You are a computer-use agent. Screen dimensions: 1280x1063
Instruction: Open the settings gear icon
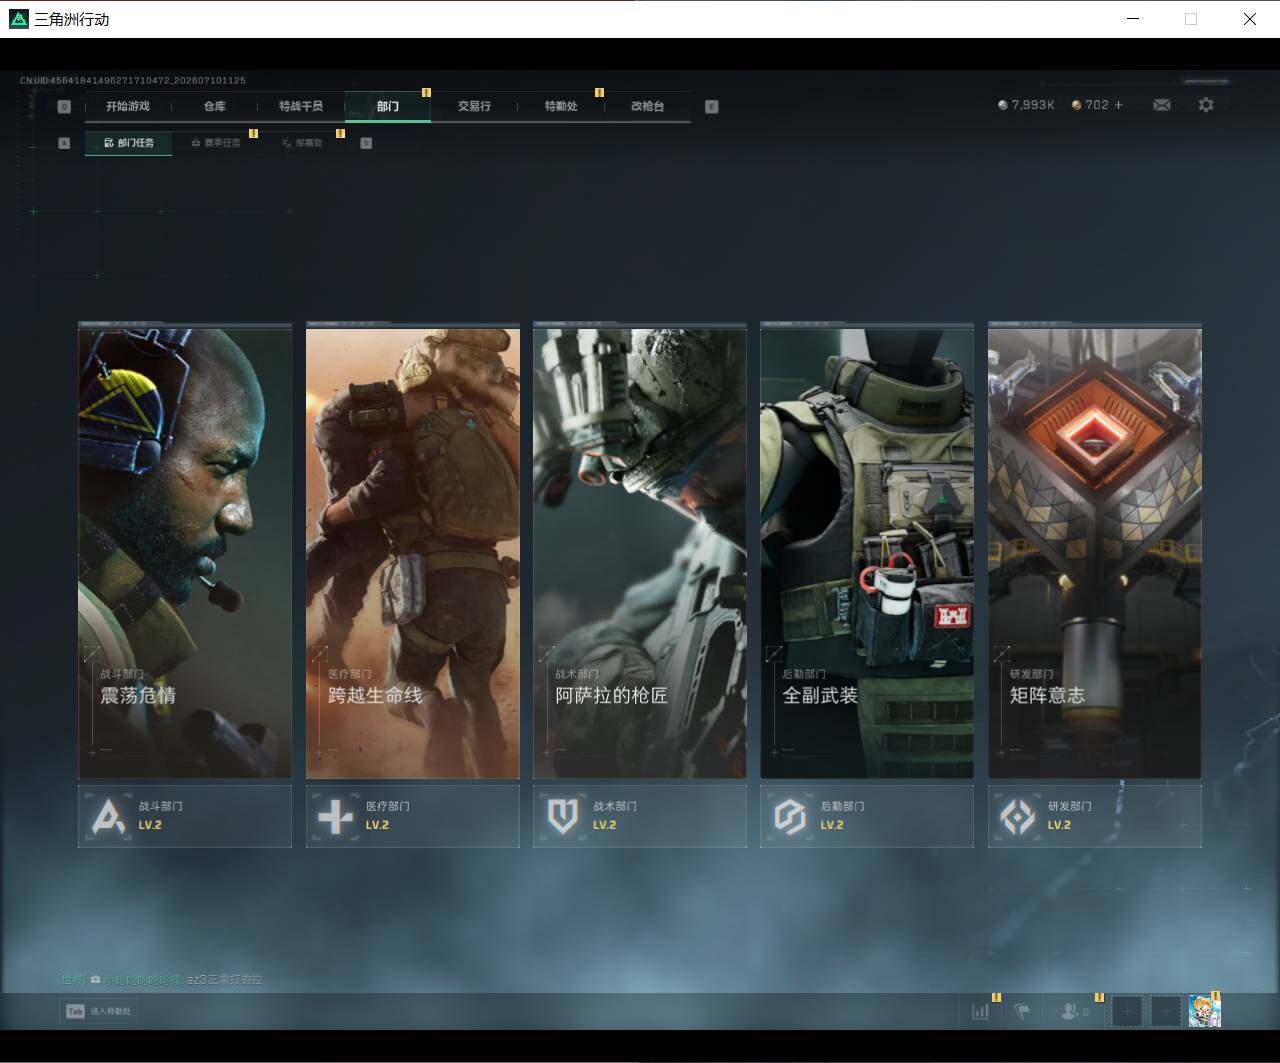click(x=1206, y=105)
